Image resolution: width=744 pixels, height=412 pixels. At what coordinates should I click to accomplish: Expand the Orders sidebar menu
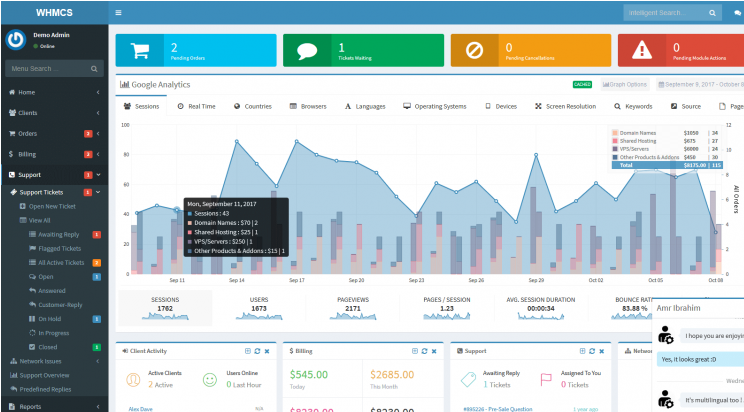pyautogui.click(x=54, y=134)
